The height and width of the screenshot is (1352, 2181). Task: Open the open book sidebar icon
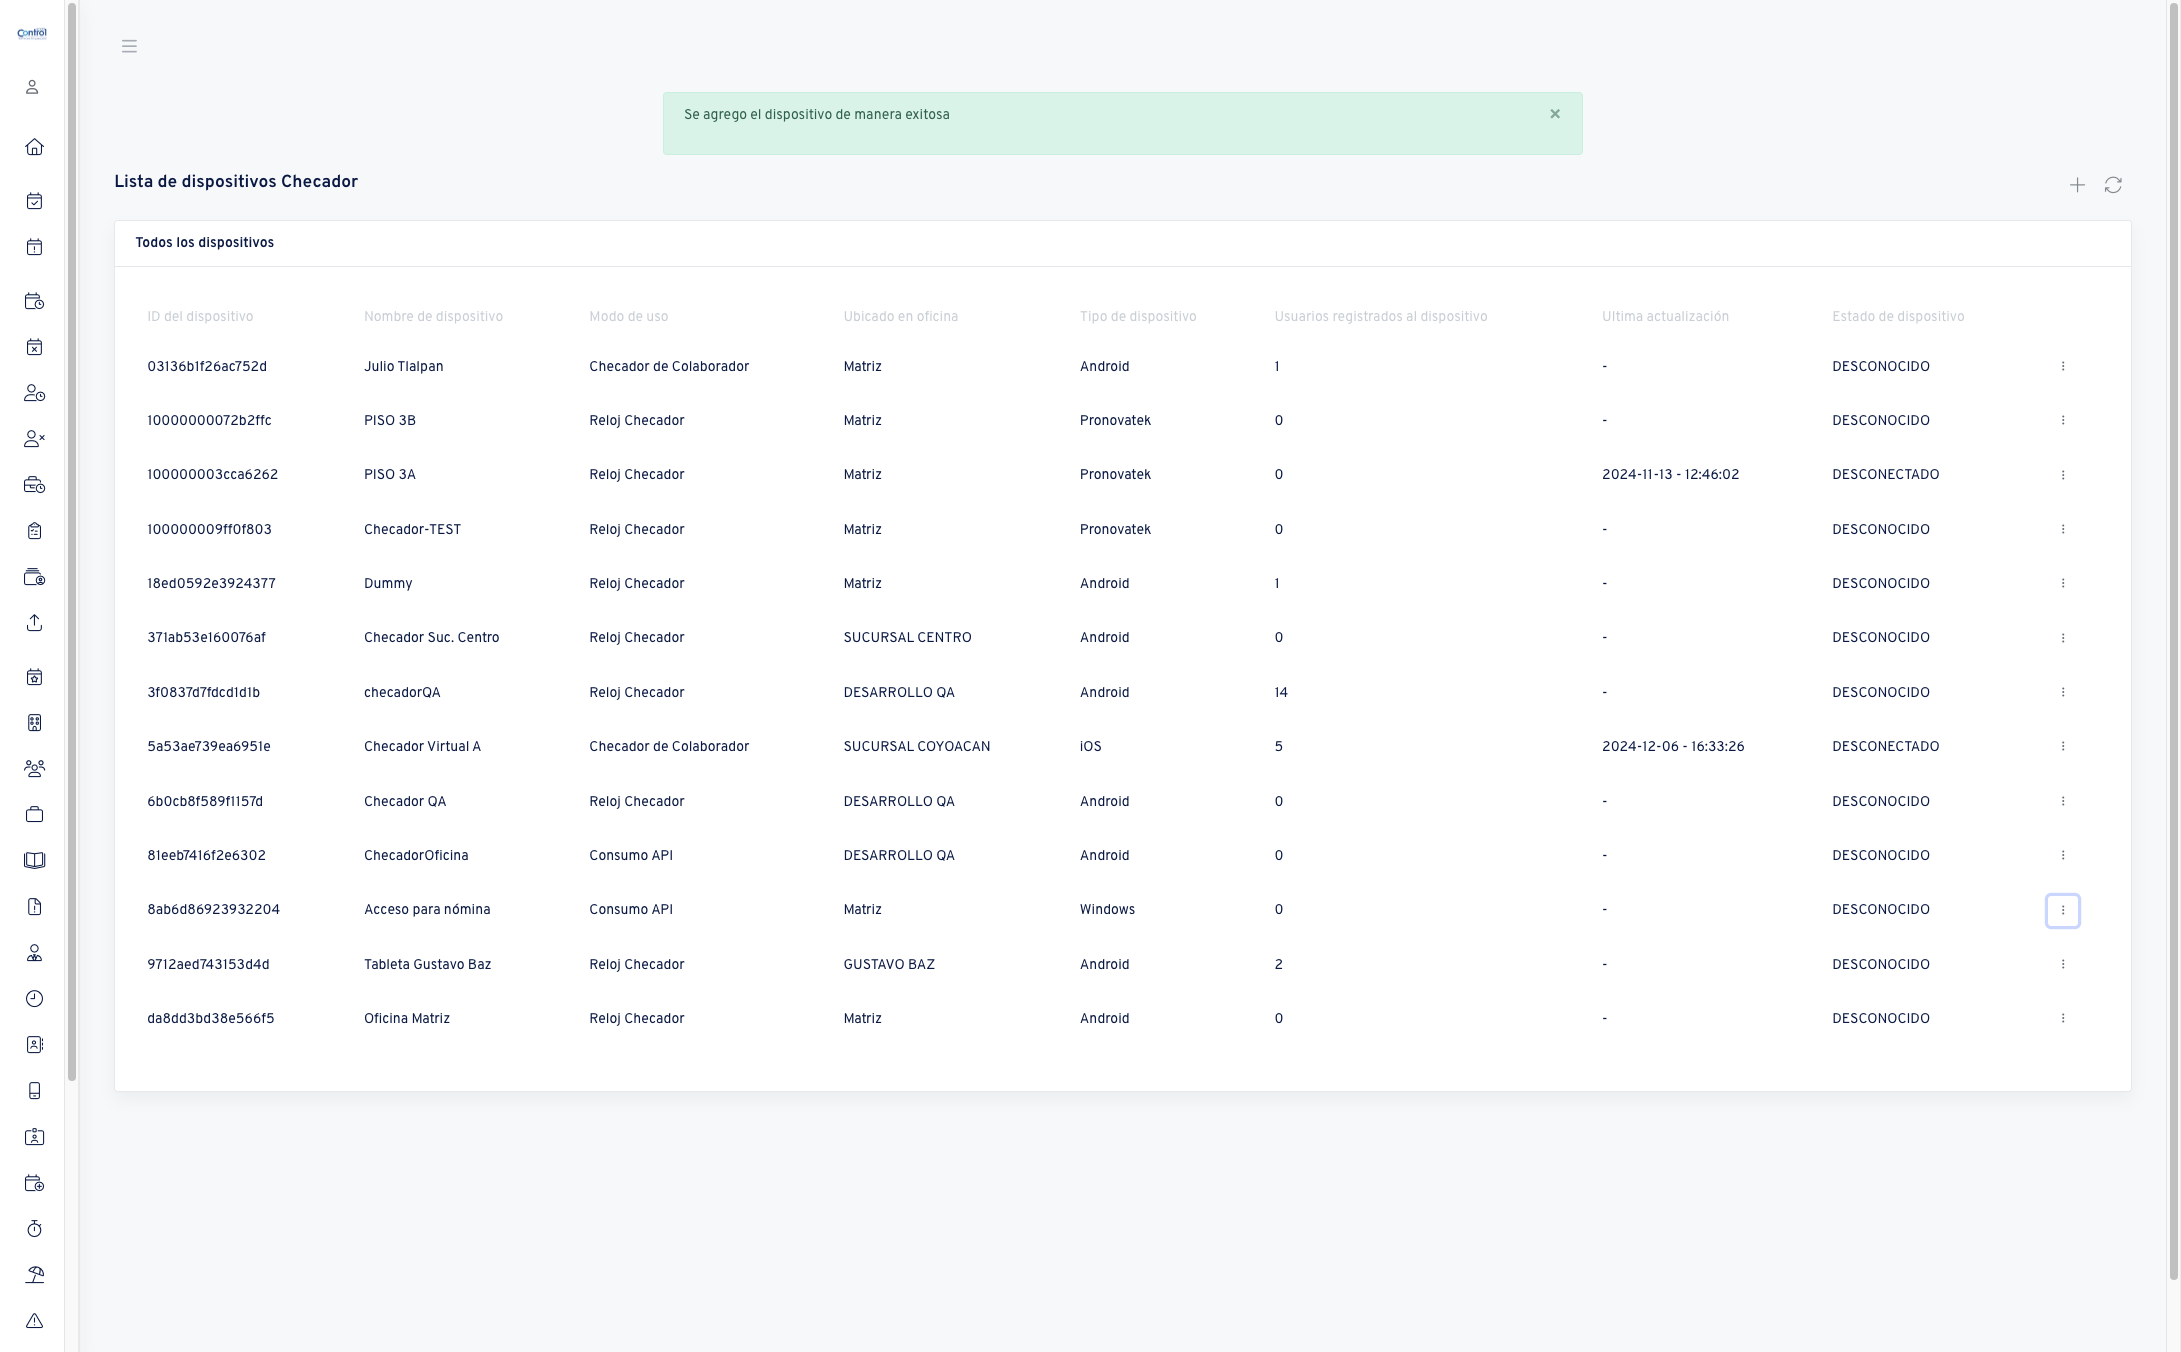click(x=34, y=861)
